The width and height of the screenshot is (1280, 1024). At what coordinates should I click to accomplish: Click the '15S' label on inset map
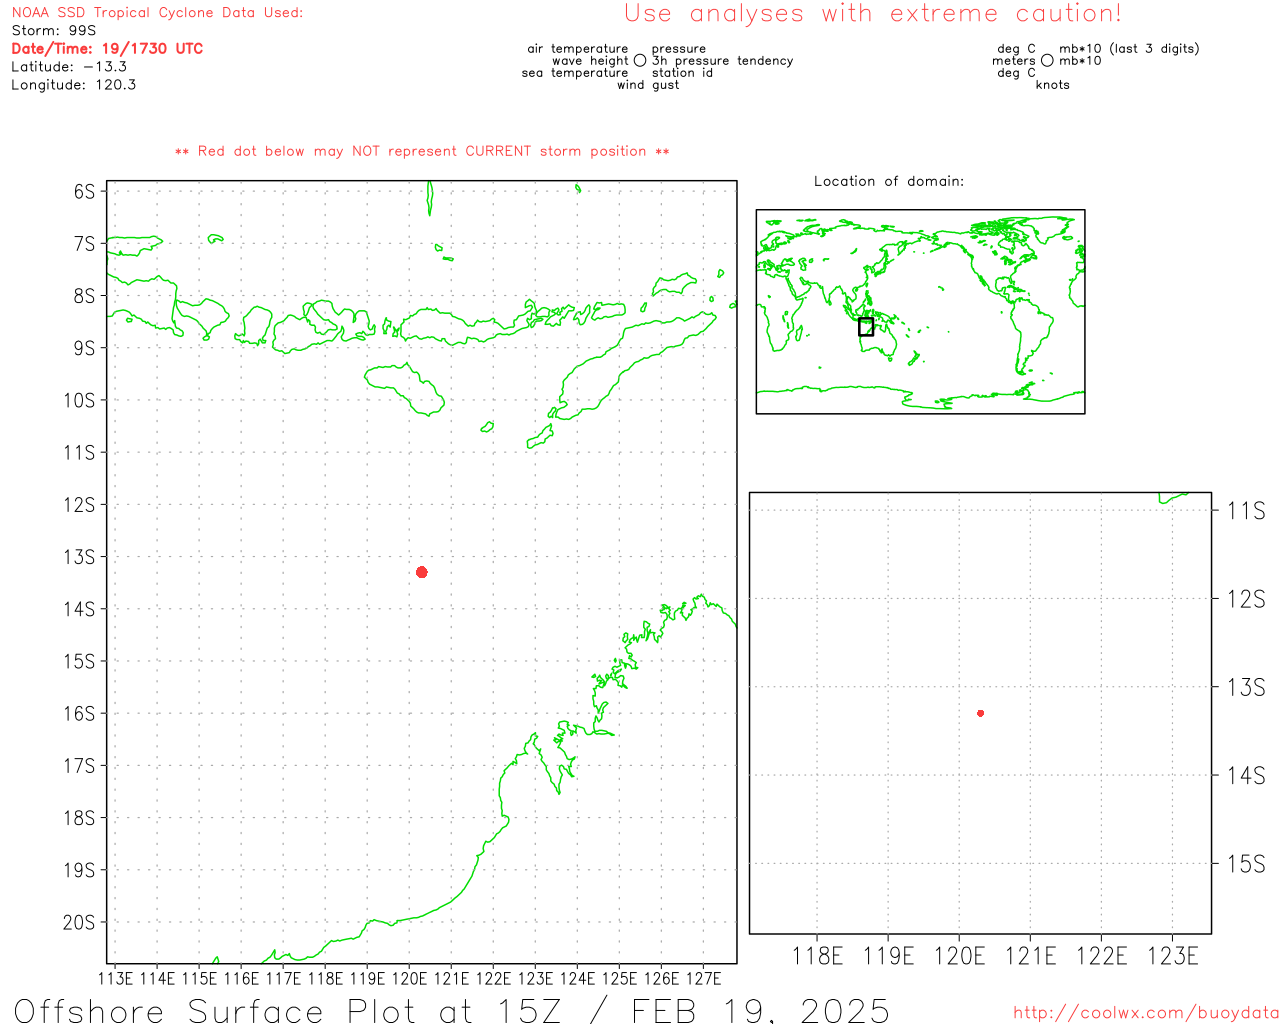coord(1246,863)
